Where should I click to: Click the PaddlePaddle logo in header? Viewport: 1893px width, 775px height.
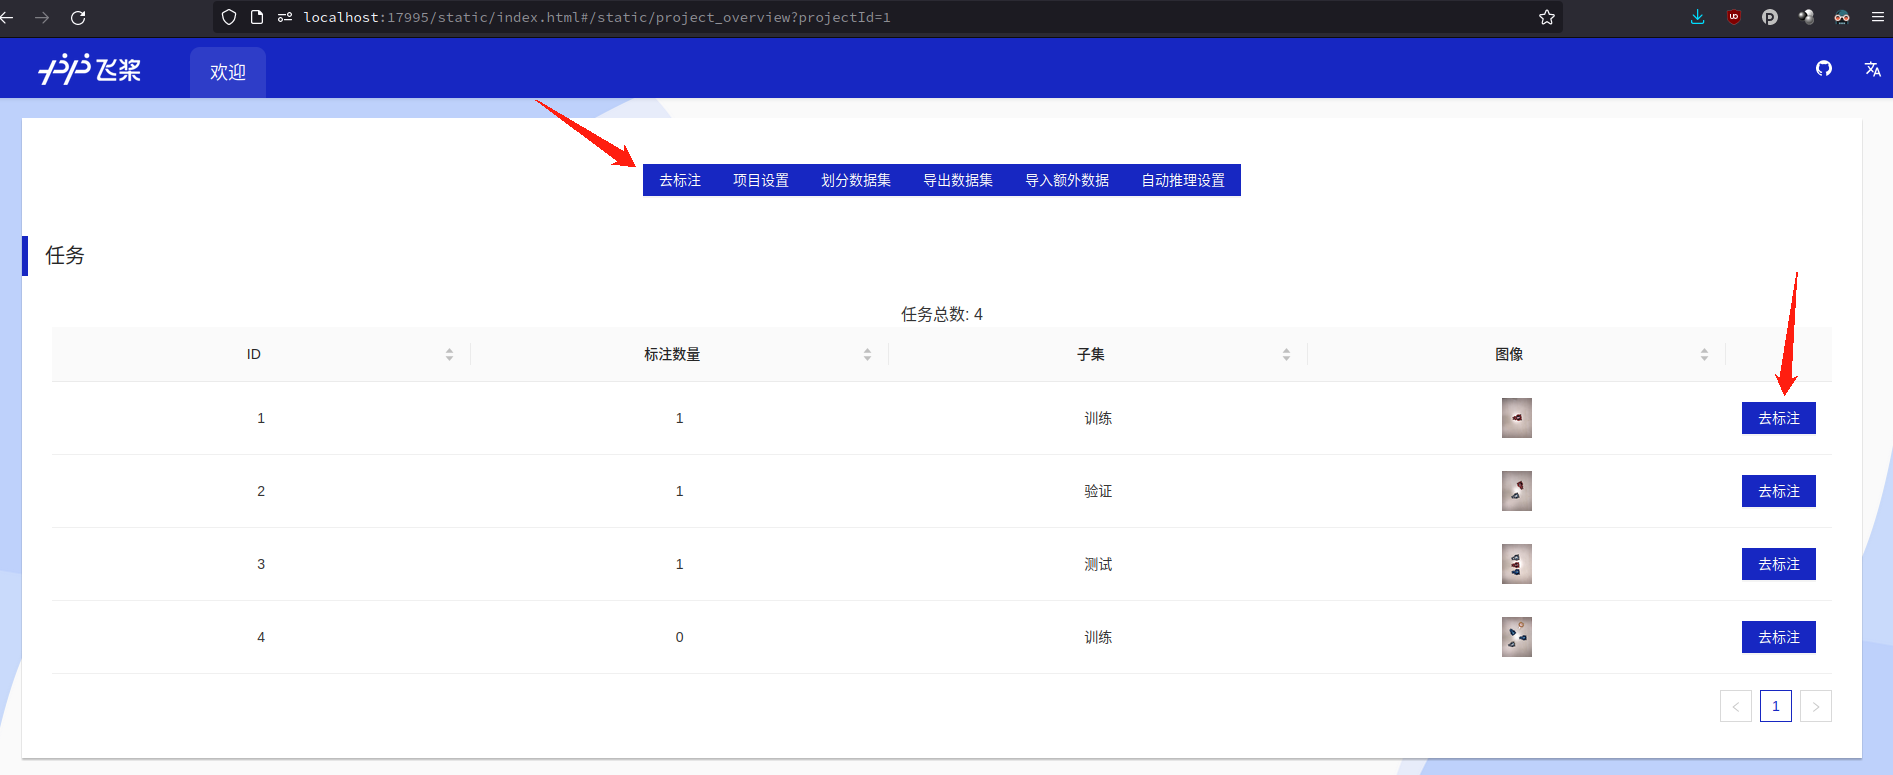(x=90, y=69)
